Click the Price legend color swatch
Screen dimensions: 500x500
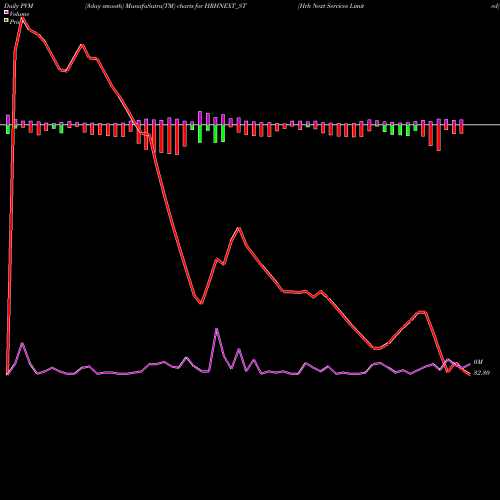click(6, 21)
